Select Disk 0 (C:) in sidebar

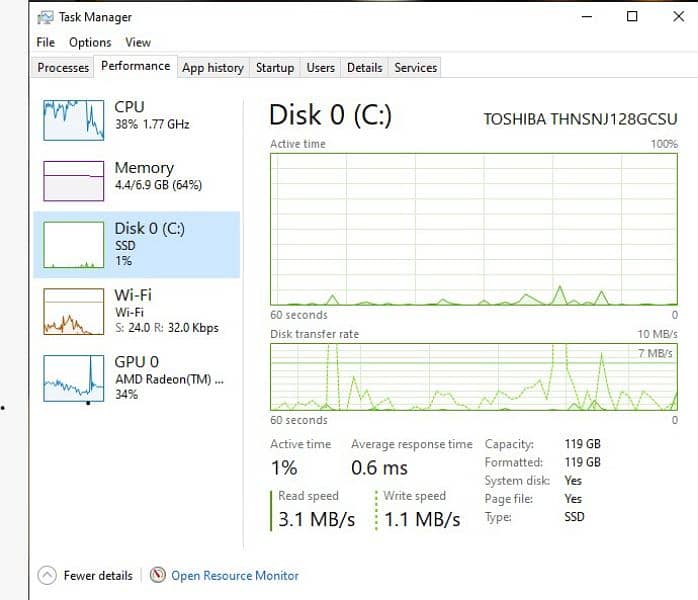[137, 244]
